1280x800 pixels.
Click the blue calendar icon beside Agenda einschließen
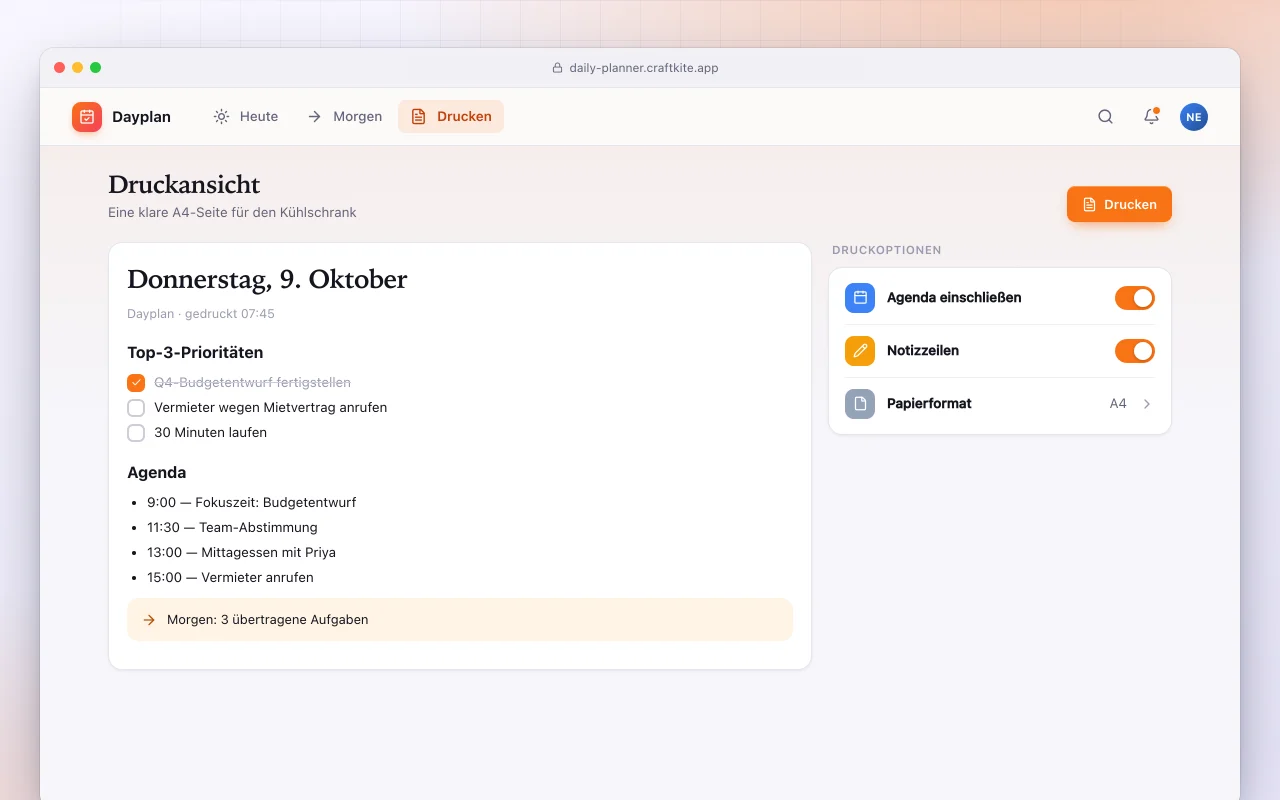pos(860,298)
